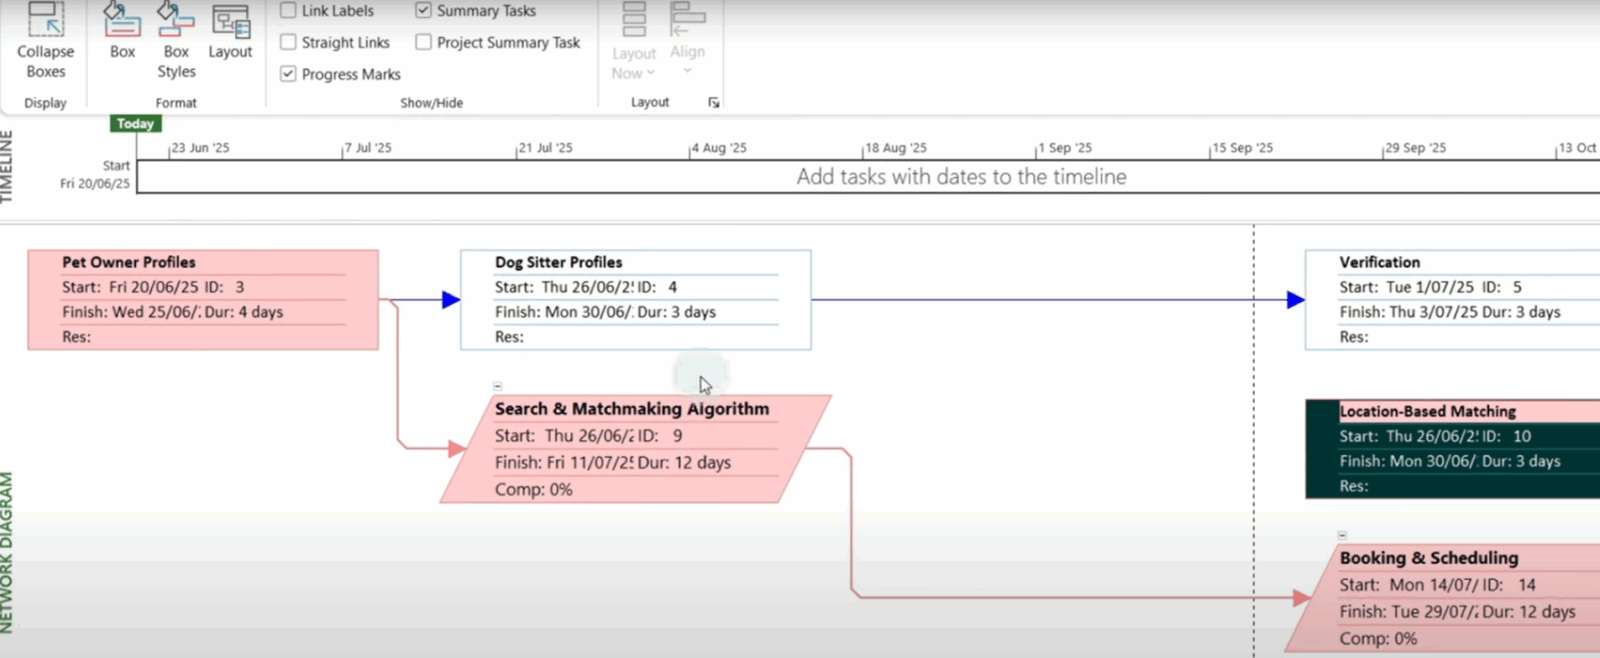Click the Align icon in Layout group
Screen dimensions: 1600x658
pyautogui.click(x=687, y=20)
